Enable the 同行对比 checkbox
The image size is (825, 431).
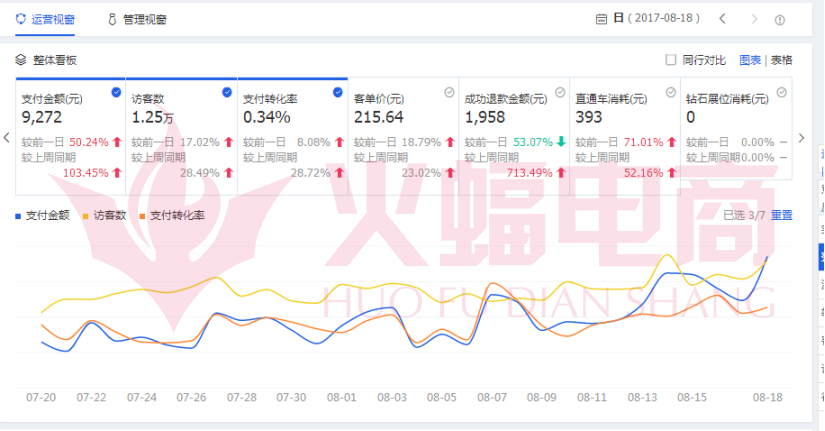[x=670, y=59]
